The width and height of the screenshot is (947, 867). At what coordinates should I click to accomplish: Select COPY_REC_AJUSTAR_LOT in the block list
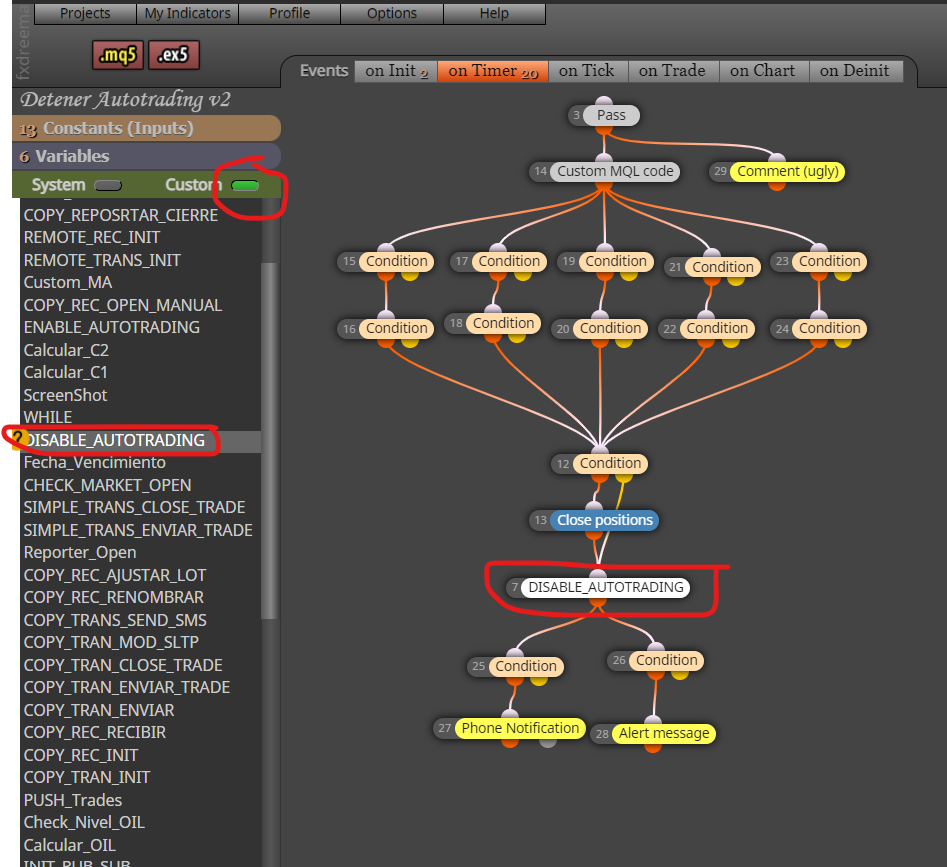coord(115,575)
